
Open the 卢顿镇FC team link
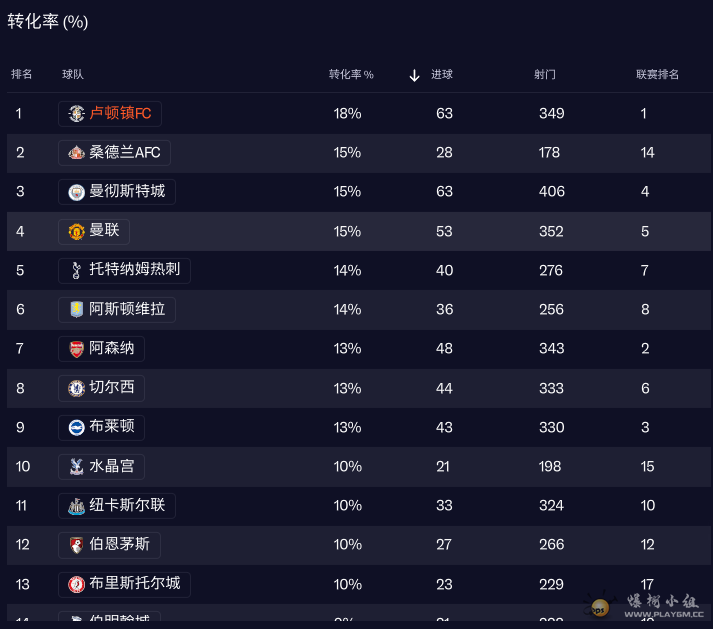coord(120,114)
